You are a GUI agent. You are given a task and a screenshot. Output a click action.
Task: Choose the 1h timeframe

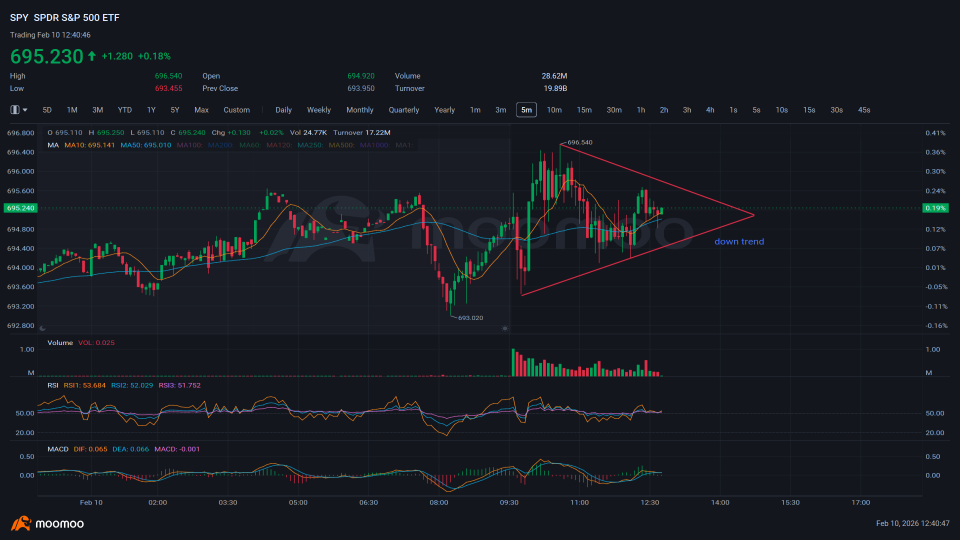click(641, 110)
